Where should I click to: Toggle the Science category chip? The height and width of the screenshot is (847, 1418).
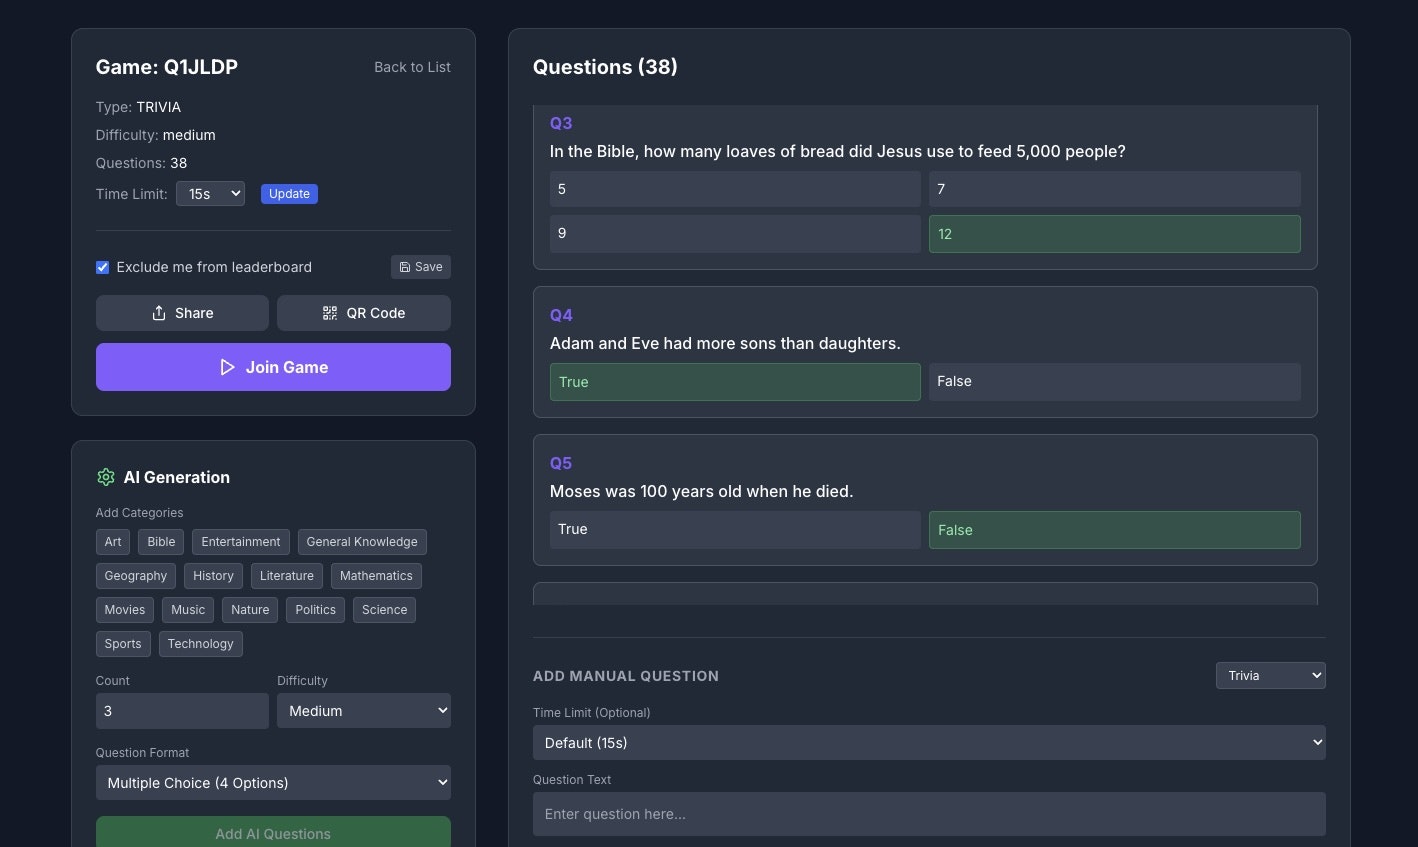[384, 609]
